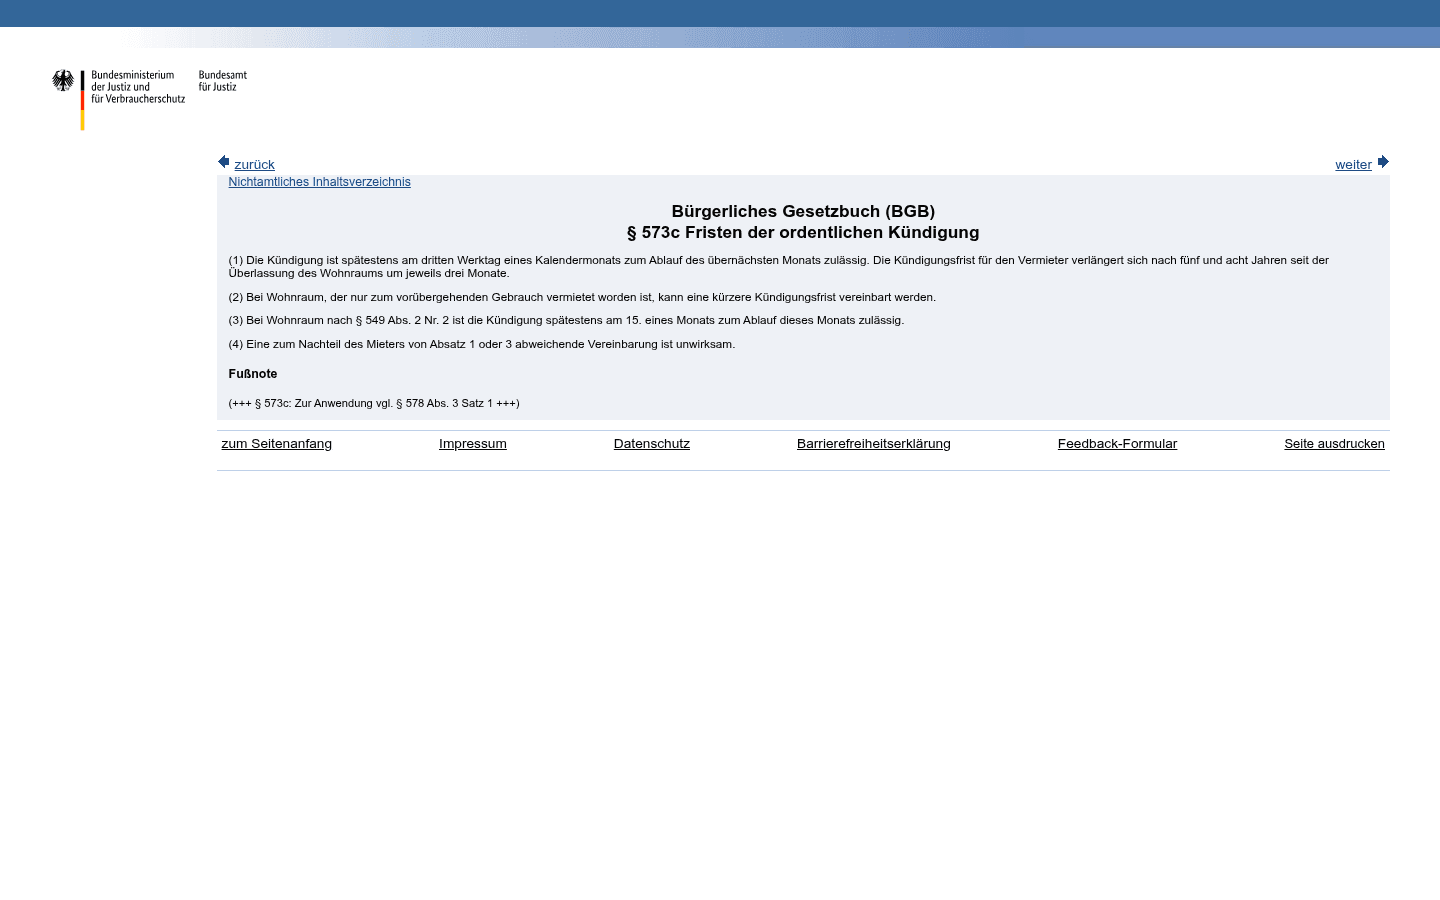Open the zurück link

(x=254, y=165)
